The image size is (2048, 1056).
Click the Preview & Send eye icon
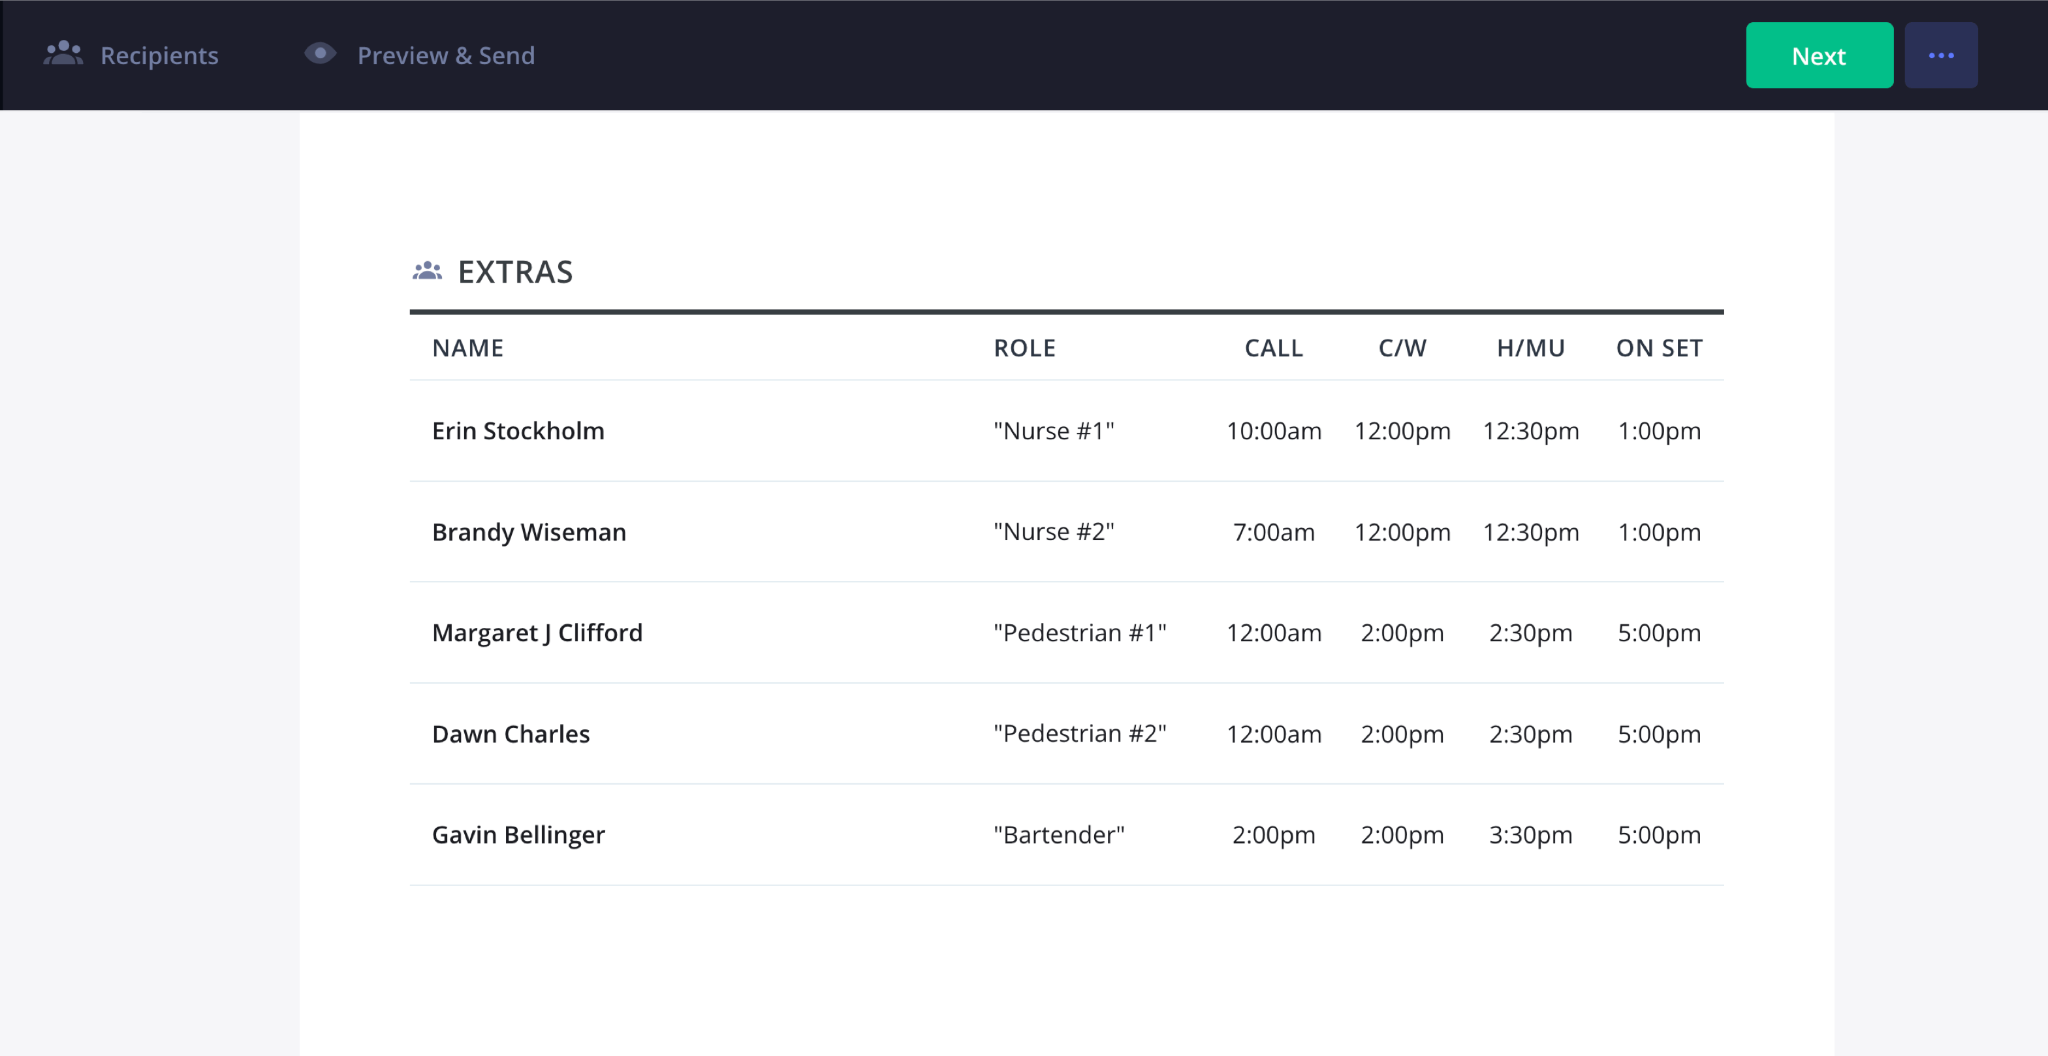(x=320, y=54)
